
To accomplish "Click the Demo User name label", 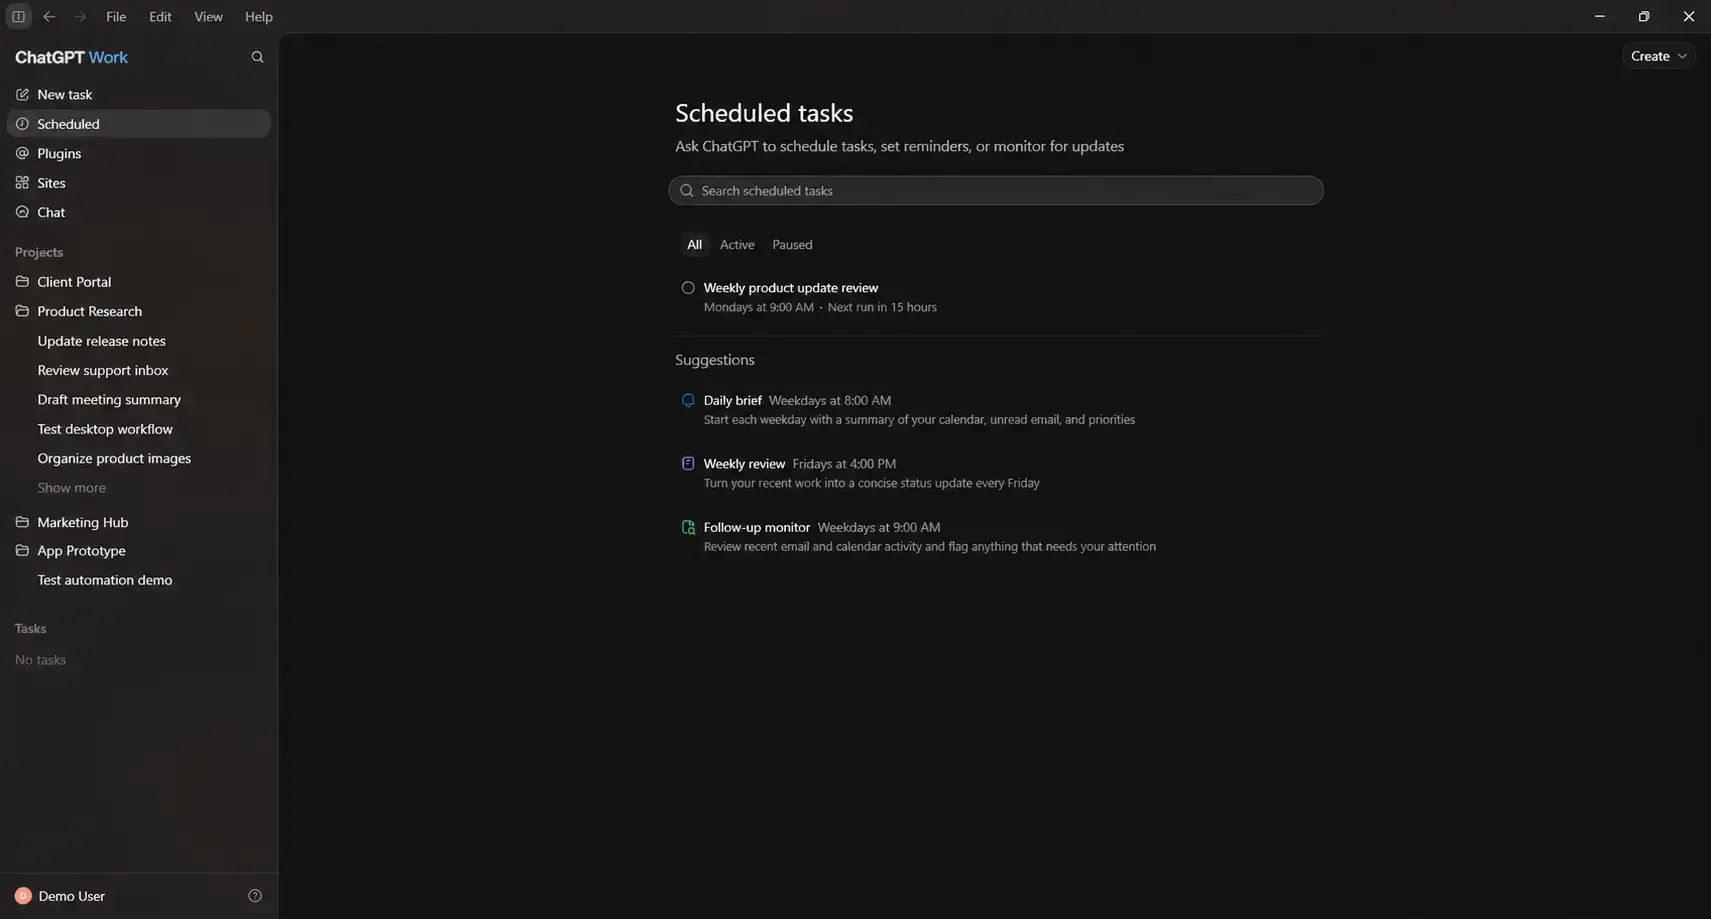I will tap(72, 896).
